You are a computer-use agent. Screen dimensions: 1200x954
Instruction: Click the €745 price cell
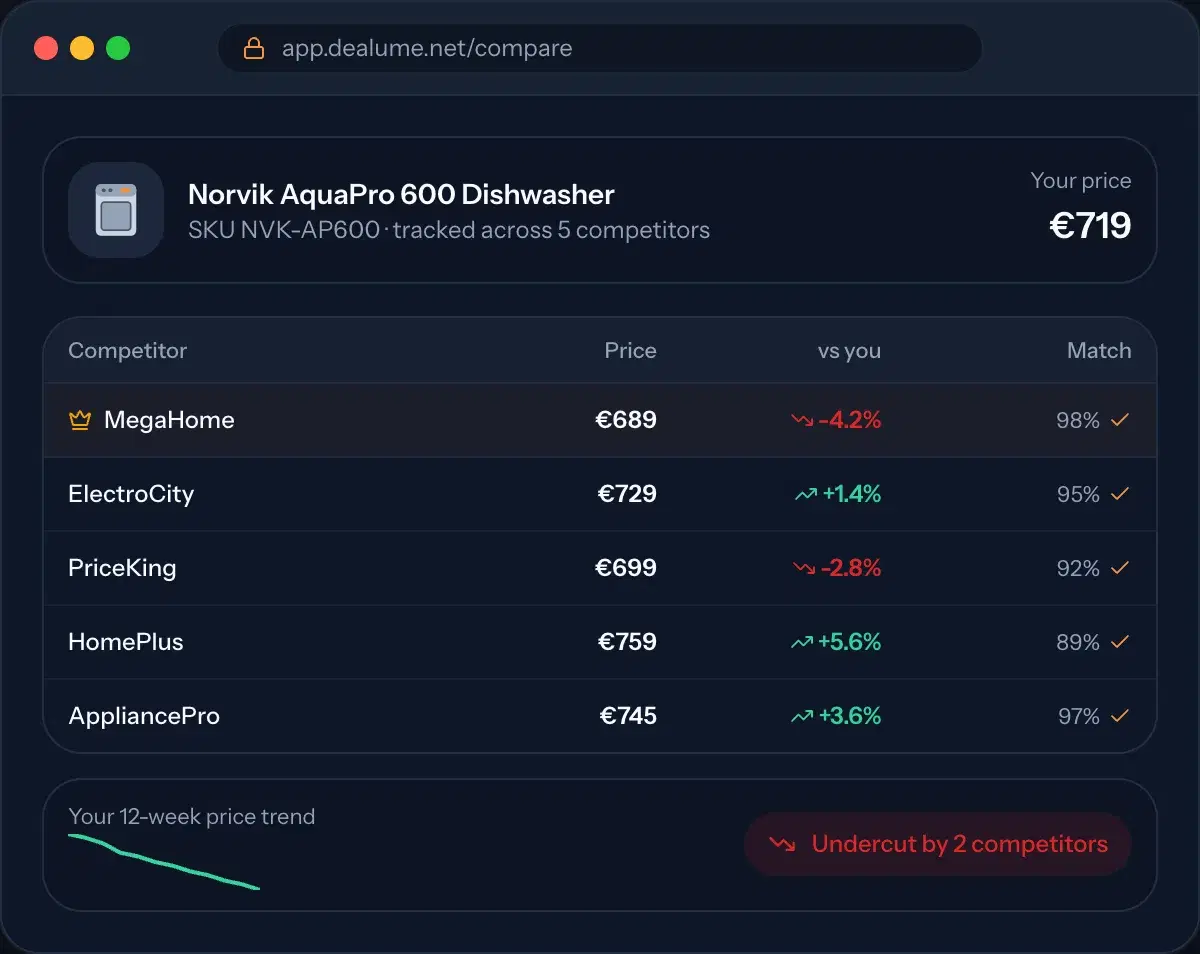[628, 716]
